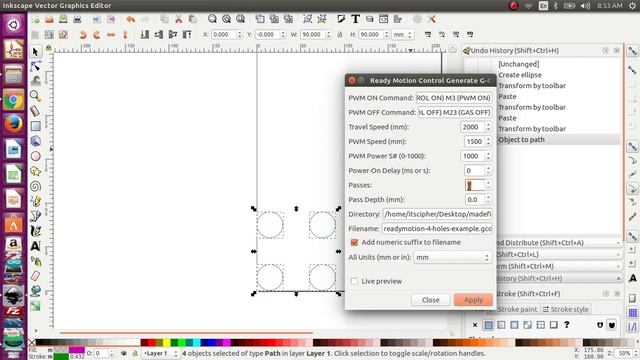This screenshot has width=640, height=360.
Task: Select [Unchanged] in Undo History
Action: click(518, 64)
